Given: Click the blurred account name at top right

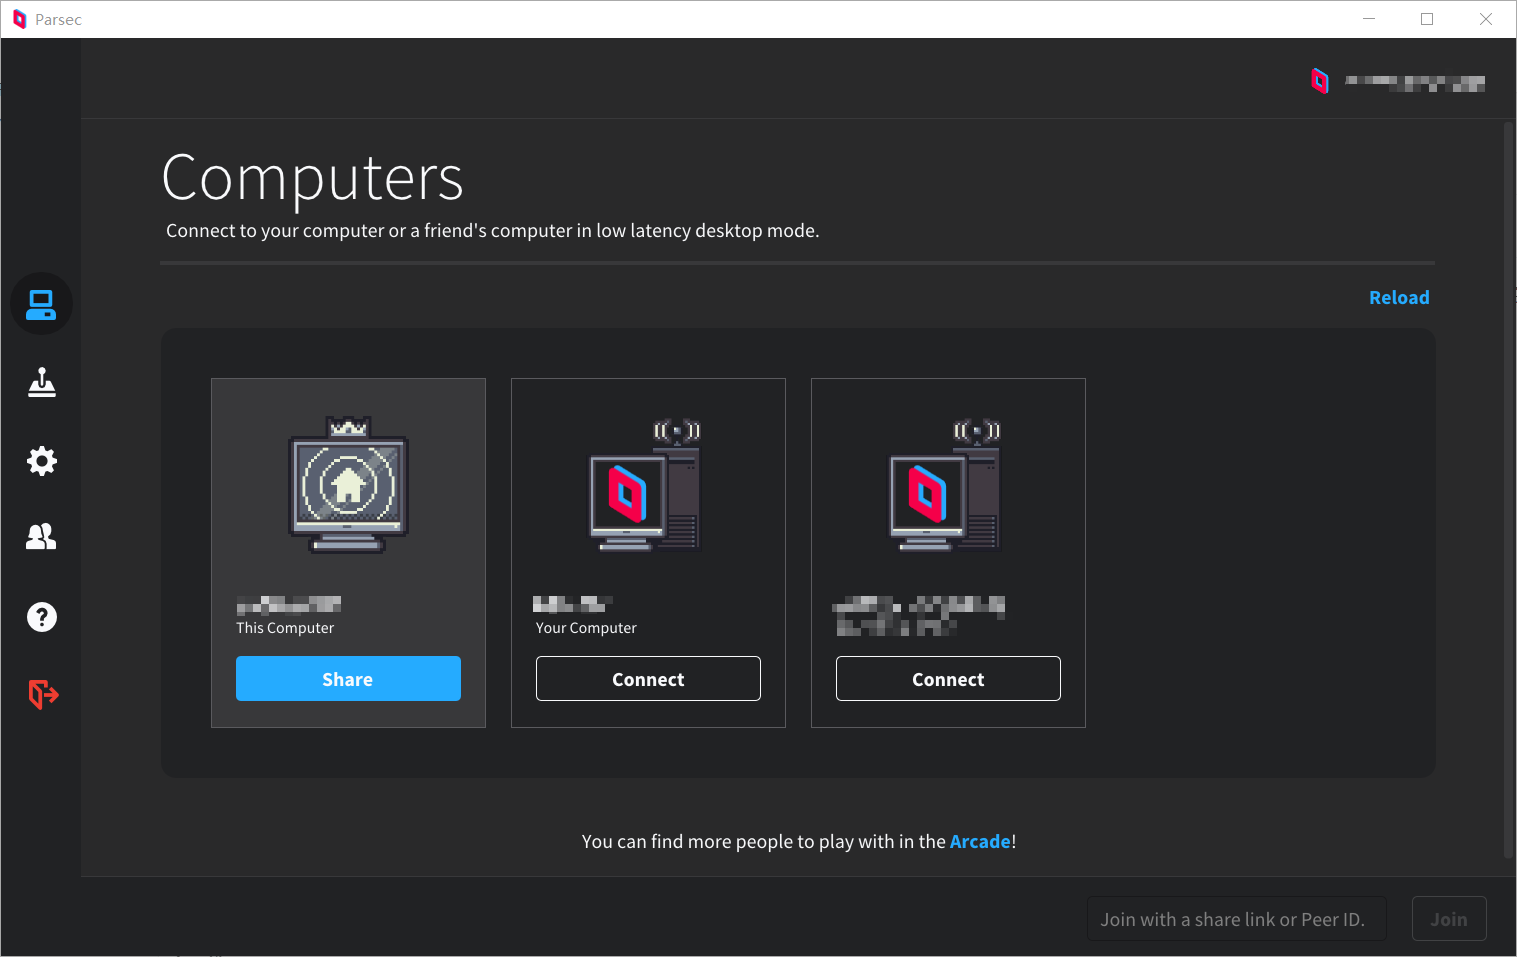Looking at the screenshot, I should (1415, 83).
